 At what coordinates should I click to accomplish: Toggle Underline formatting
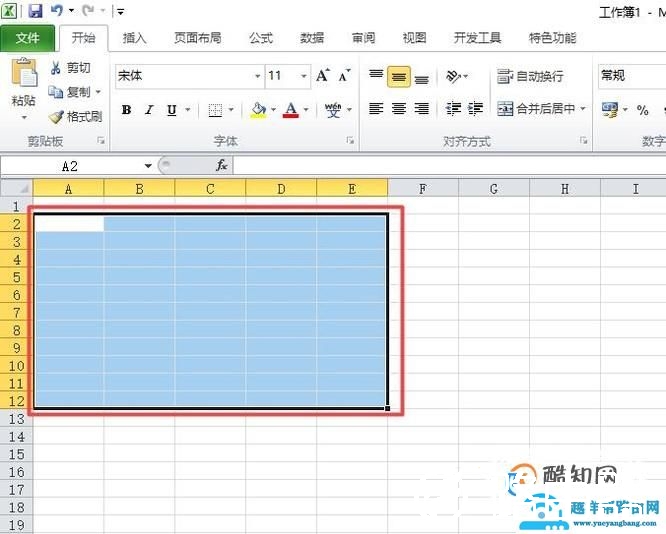[172, 110]
